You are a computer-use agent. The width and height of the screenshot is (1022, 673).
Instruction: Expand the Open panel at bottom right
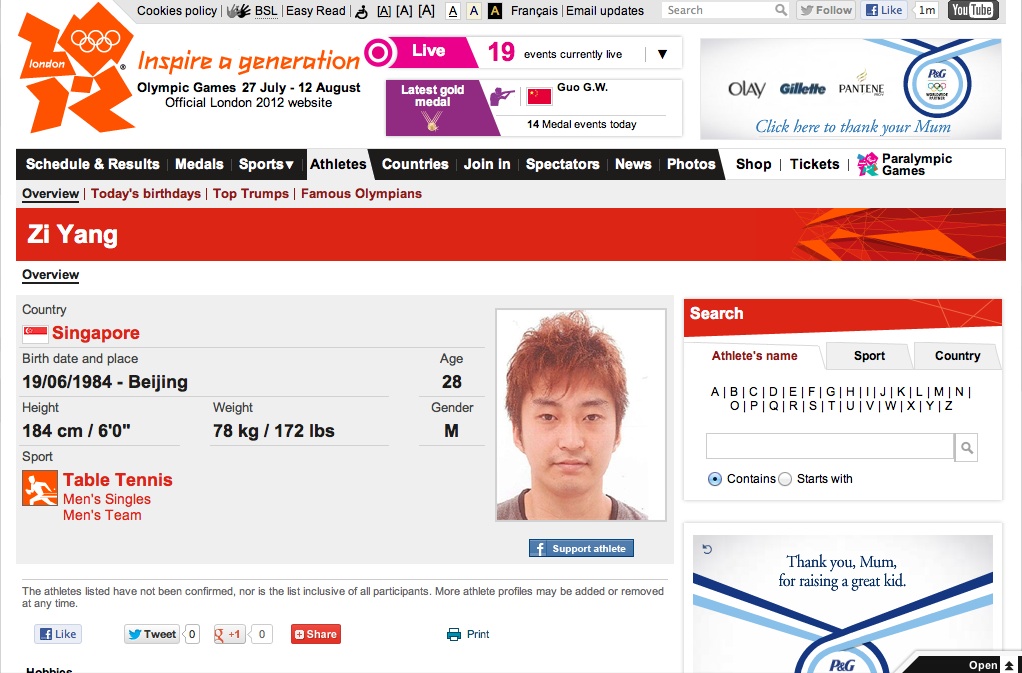(988, 665)
